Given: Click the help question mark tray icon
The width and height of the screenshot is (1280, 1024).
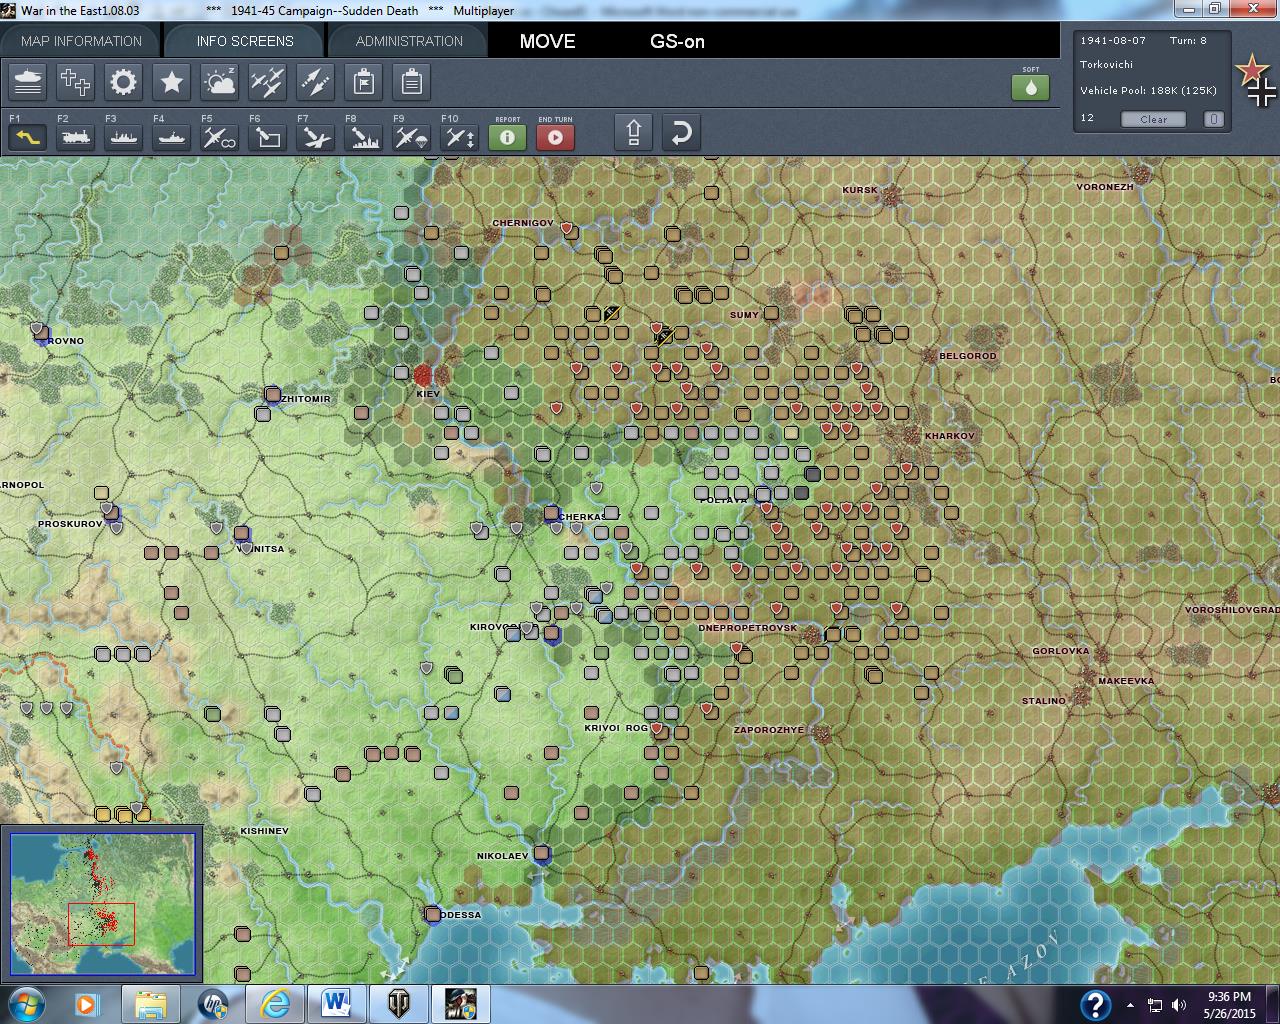Looking at the screenshot, I should coord(1095,1004).
